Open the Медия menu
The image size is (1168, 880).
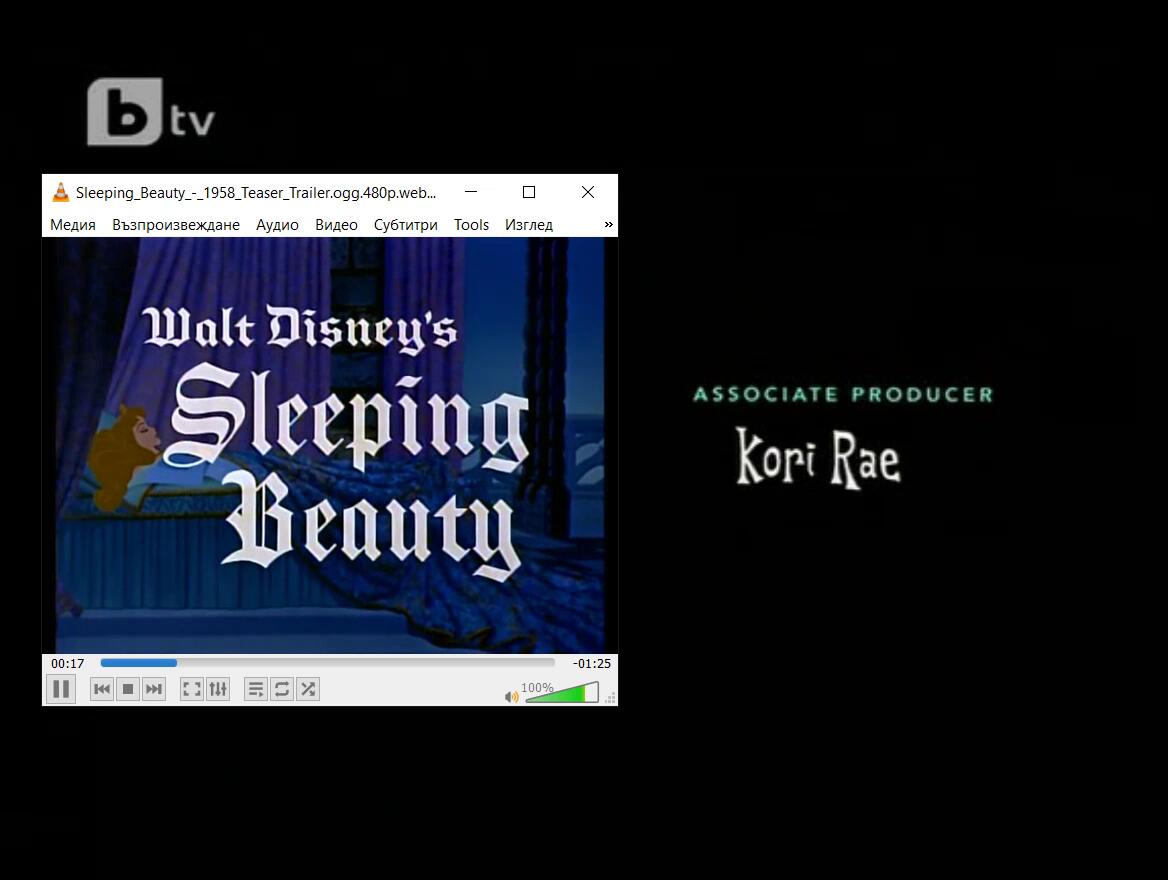coord(73,225)
